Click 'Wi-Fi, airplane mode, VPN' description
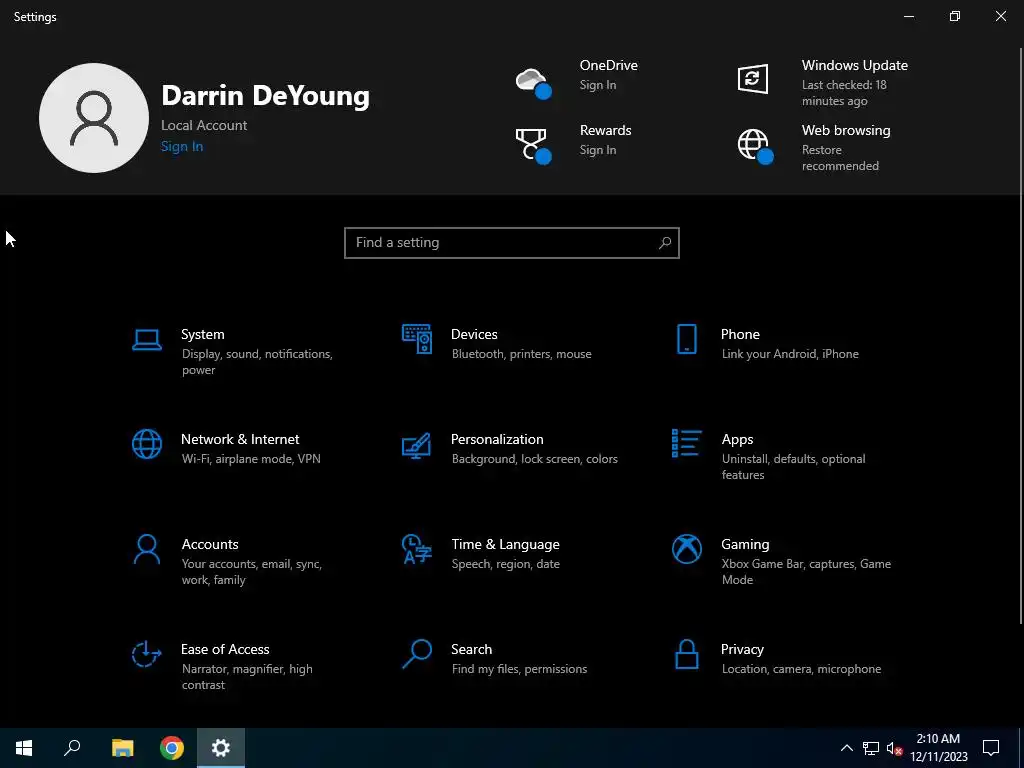The image size is (1024, 768). tap(251, 459)
